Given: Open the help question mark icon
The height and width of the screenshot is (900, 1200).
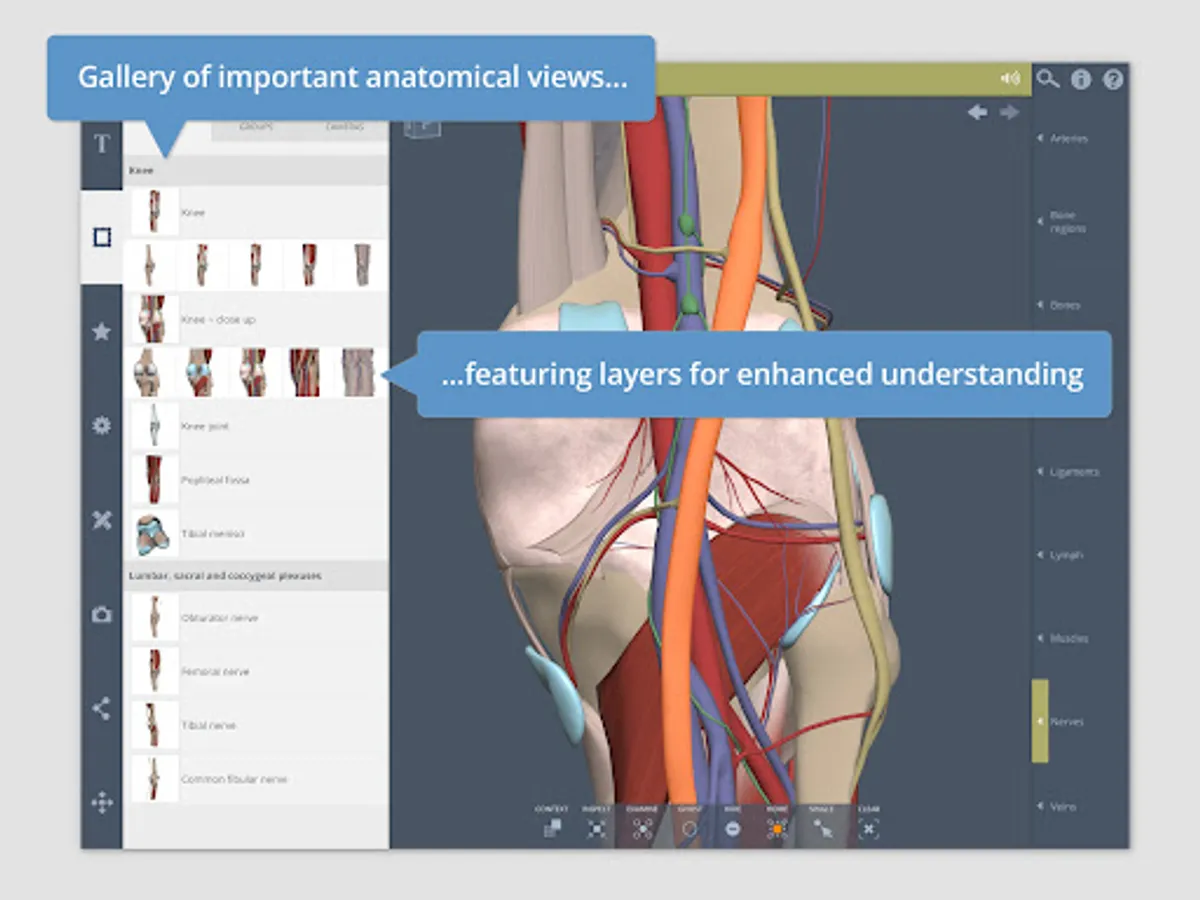Looking at the screenshot, I should tap(1113, 80).
